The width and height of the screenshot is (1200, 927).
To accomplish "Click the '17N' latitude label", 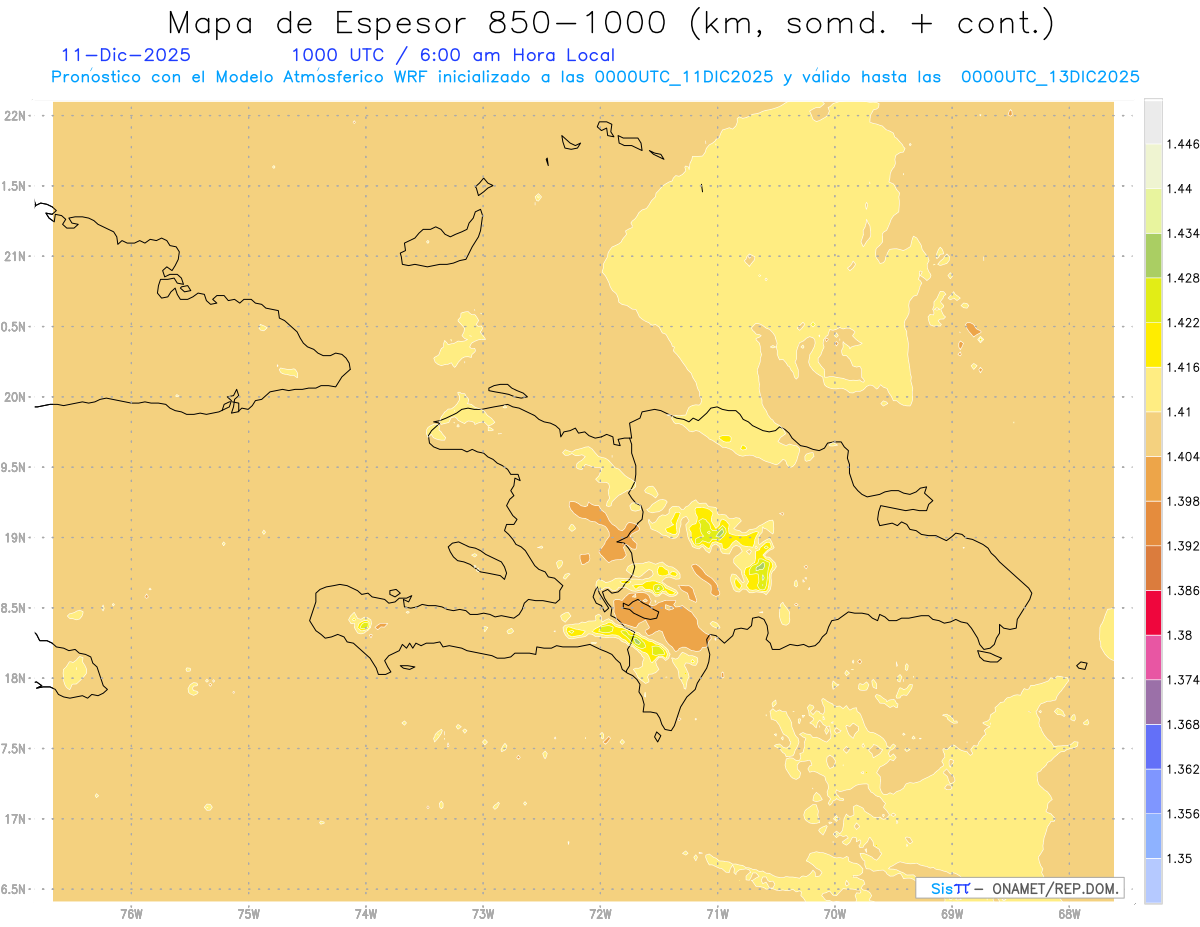I will (x=17, y=819).
